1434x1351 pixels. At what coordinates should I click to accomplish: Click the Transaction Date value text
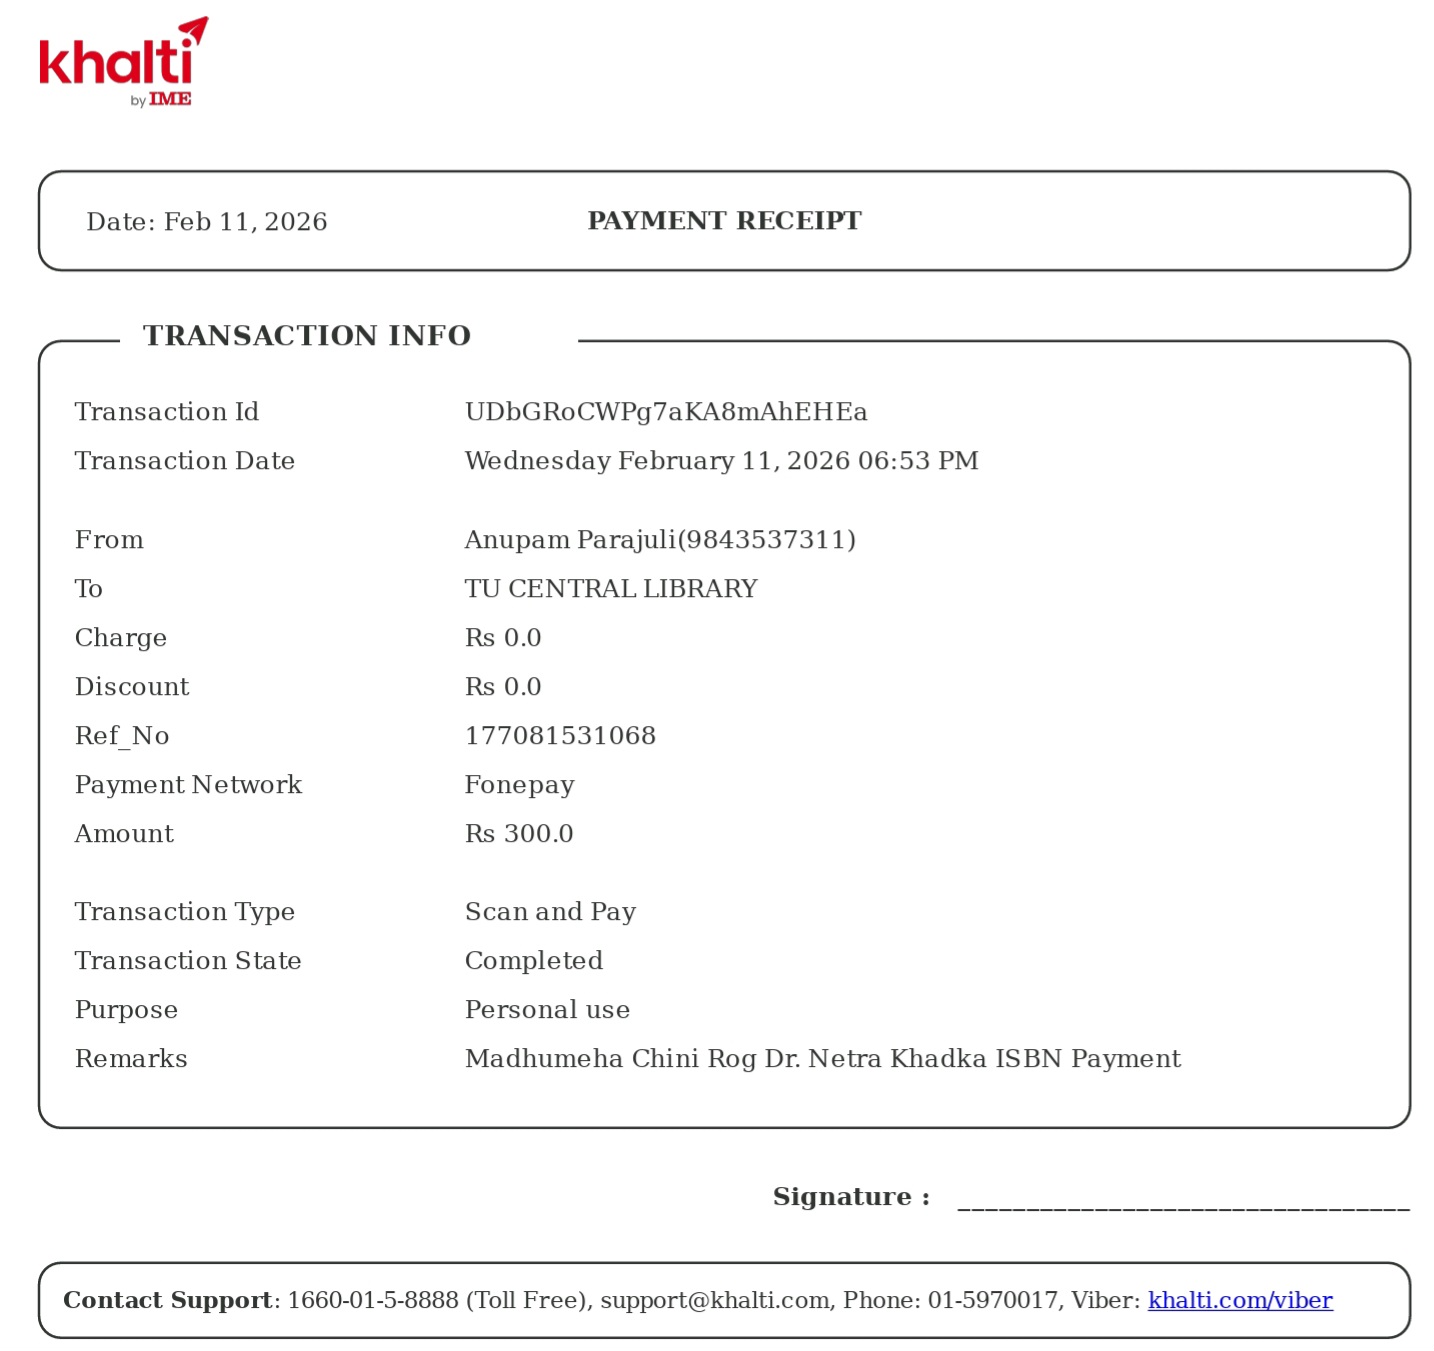[x=721, y=461]
